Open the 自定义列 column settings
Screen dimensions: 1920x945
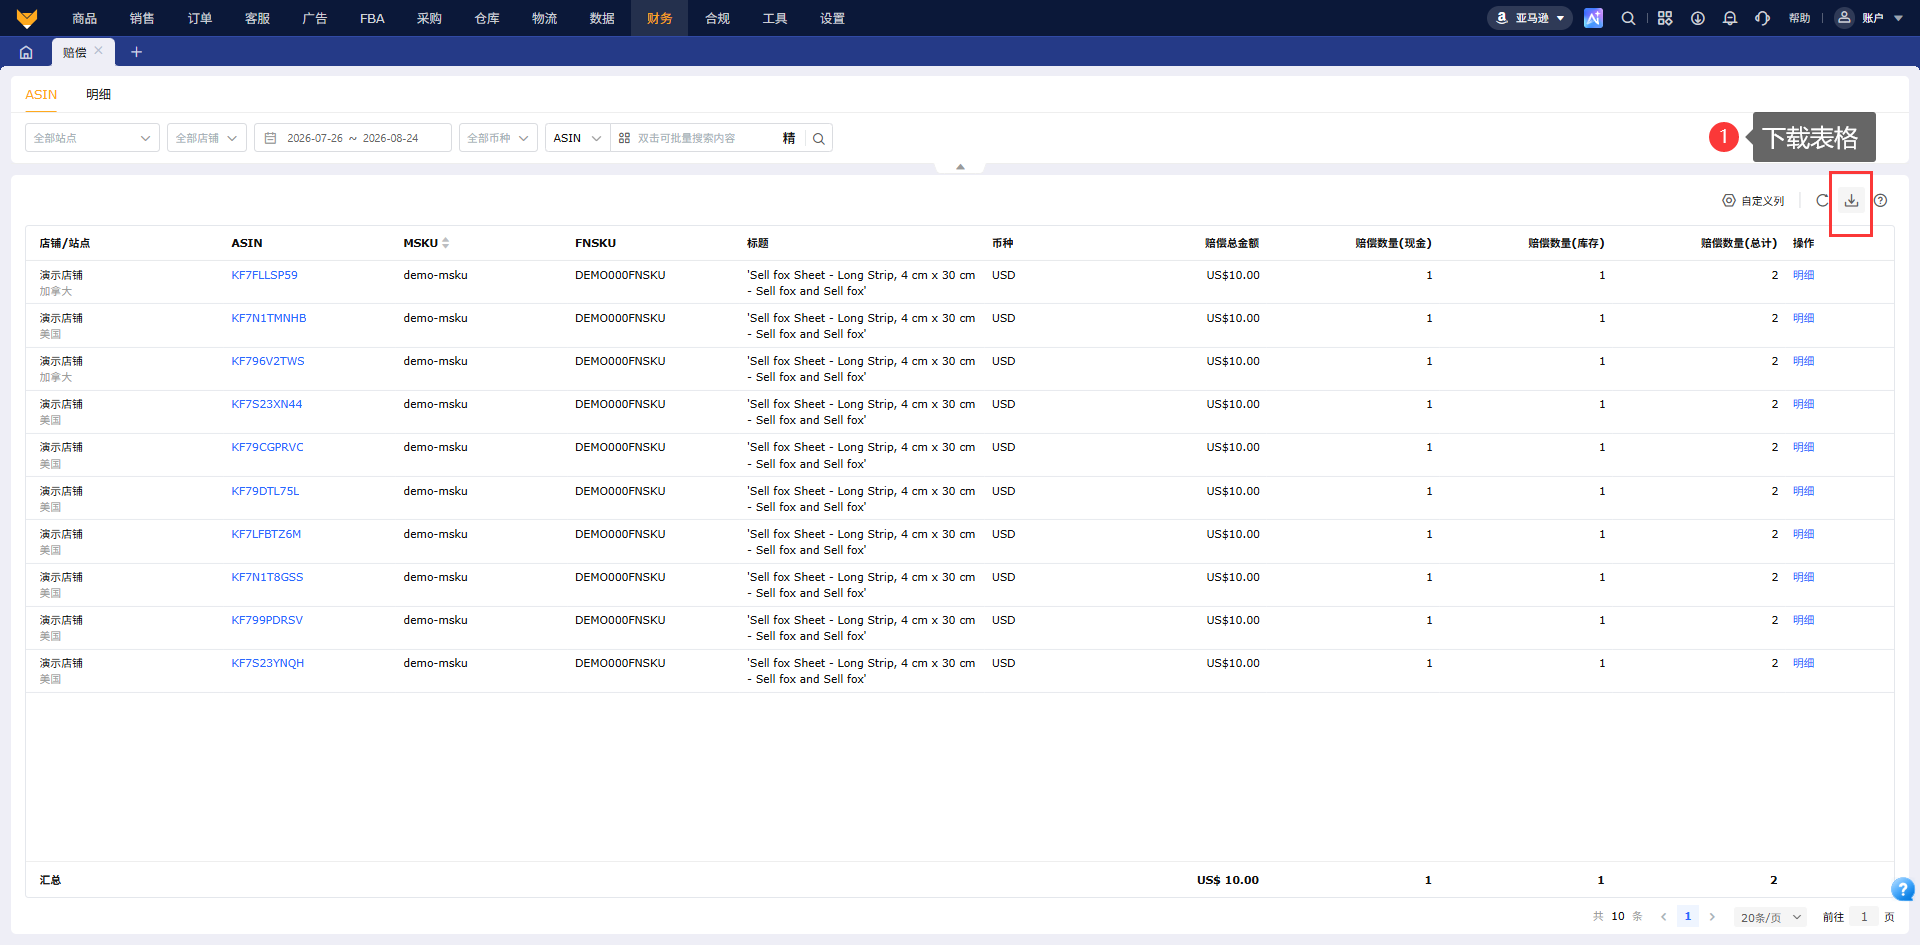[x=1753, y=201]
